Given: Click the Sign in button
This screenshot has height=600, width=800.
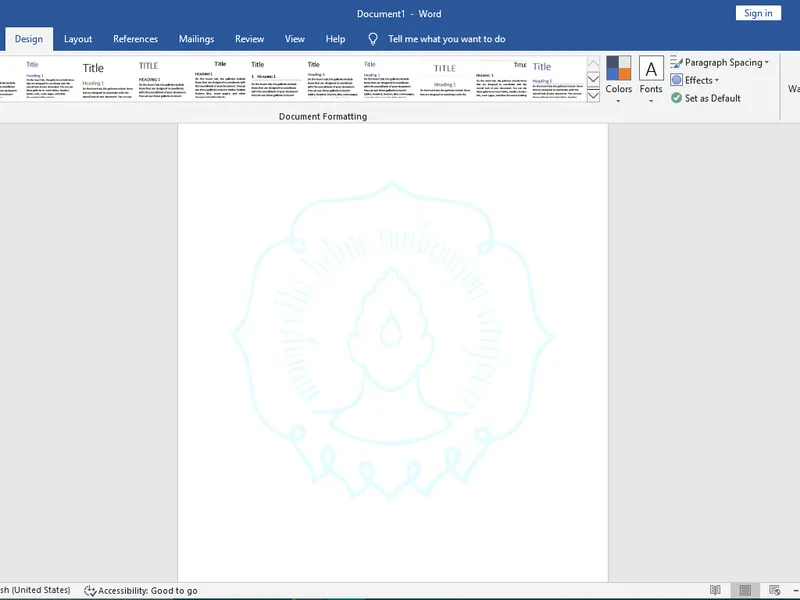Looking at the screenshot, I should [x=759, y=13].
